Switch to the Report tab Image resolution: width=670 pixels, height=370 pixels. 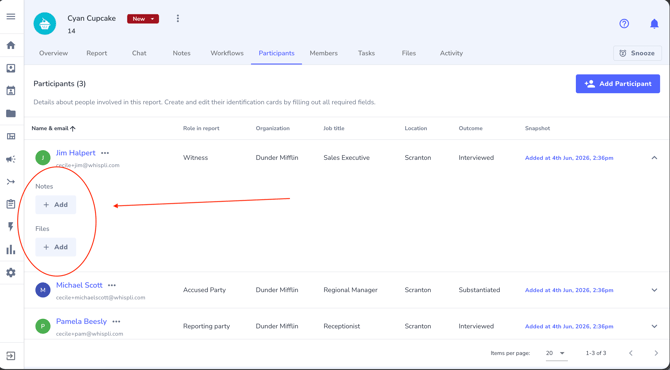97,53
